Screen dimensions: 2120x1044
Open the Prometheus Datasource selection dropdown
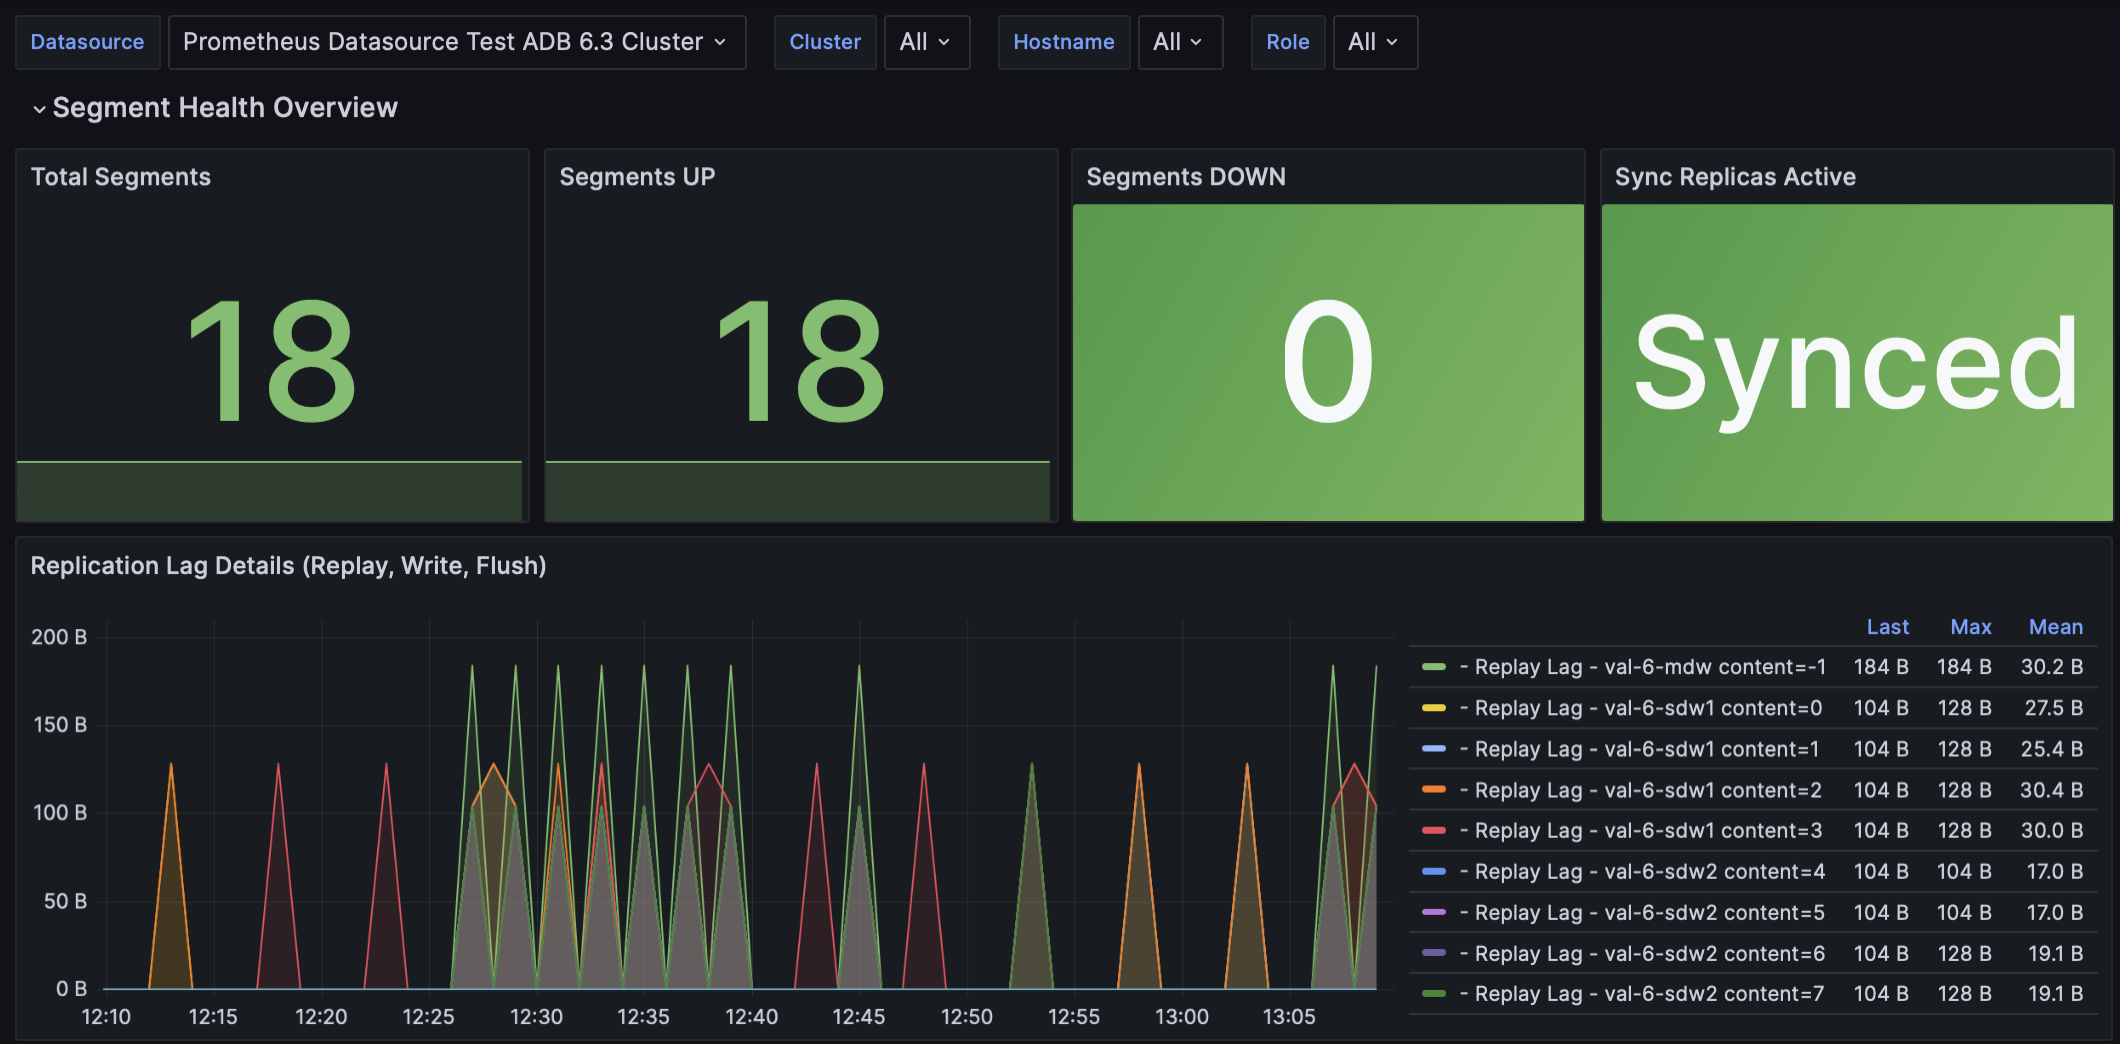pos(456,42)
